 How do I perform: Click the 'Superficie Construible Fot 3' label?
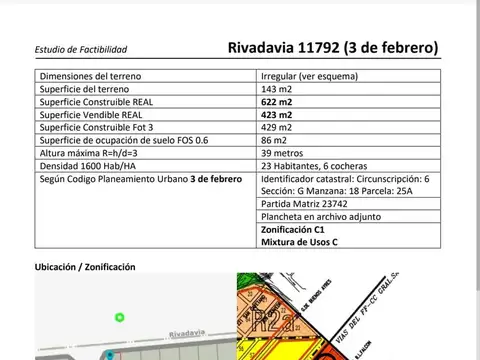pos(96,127)
